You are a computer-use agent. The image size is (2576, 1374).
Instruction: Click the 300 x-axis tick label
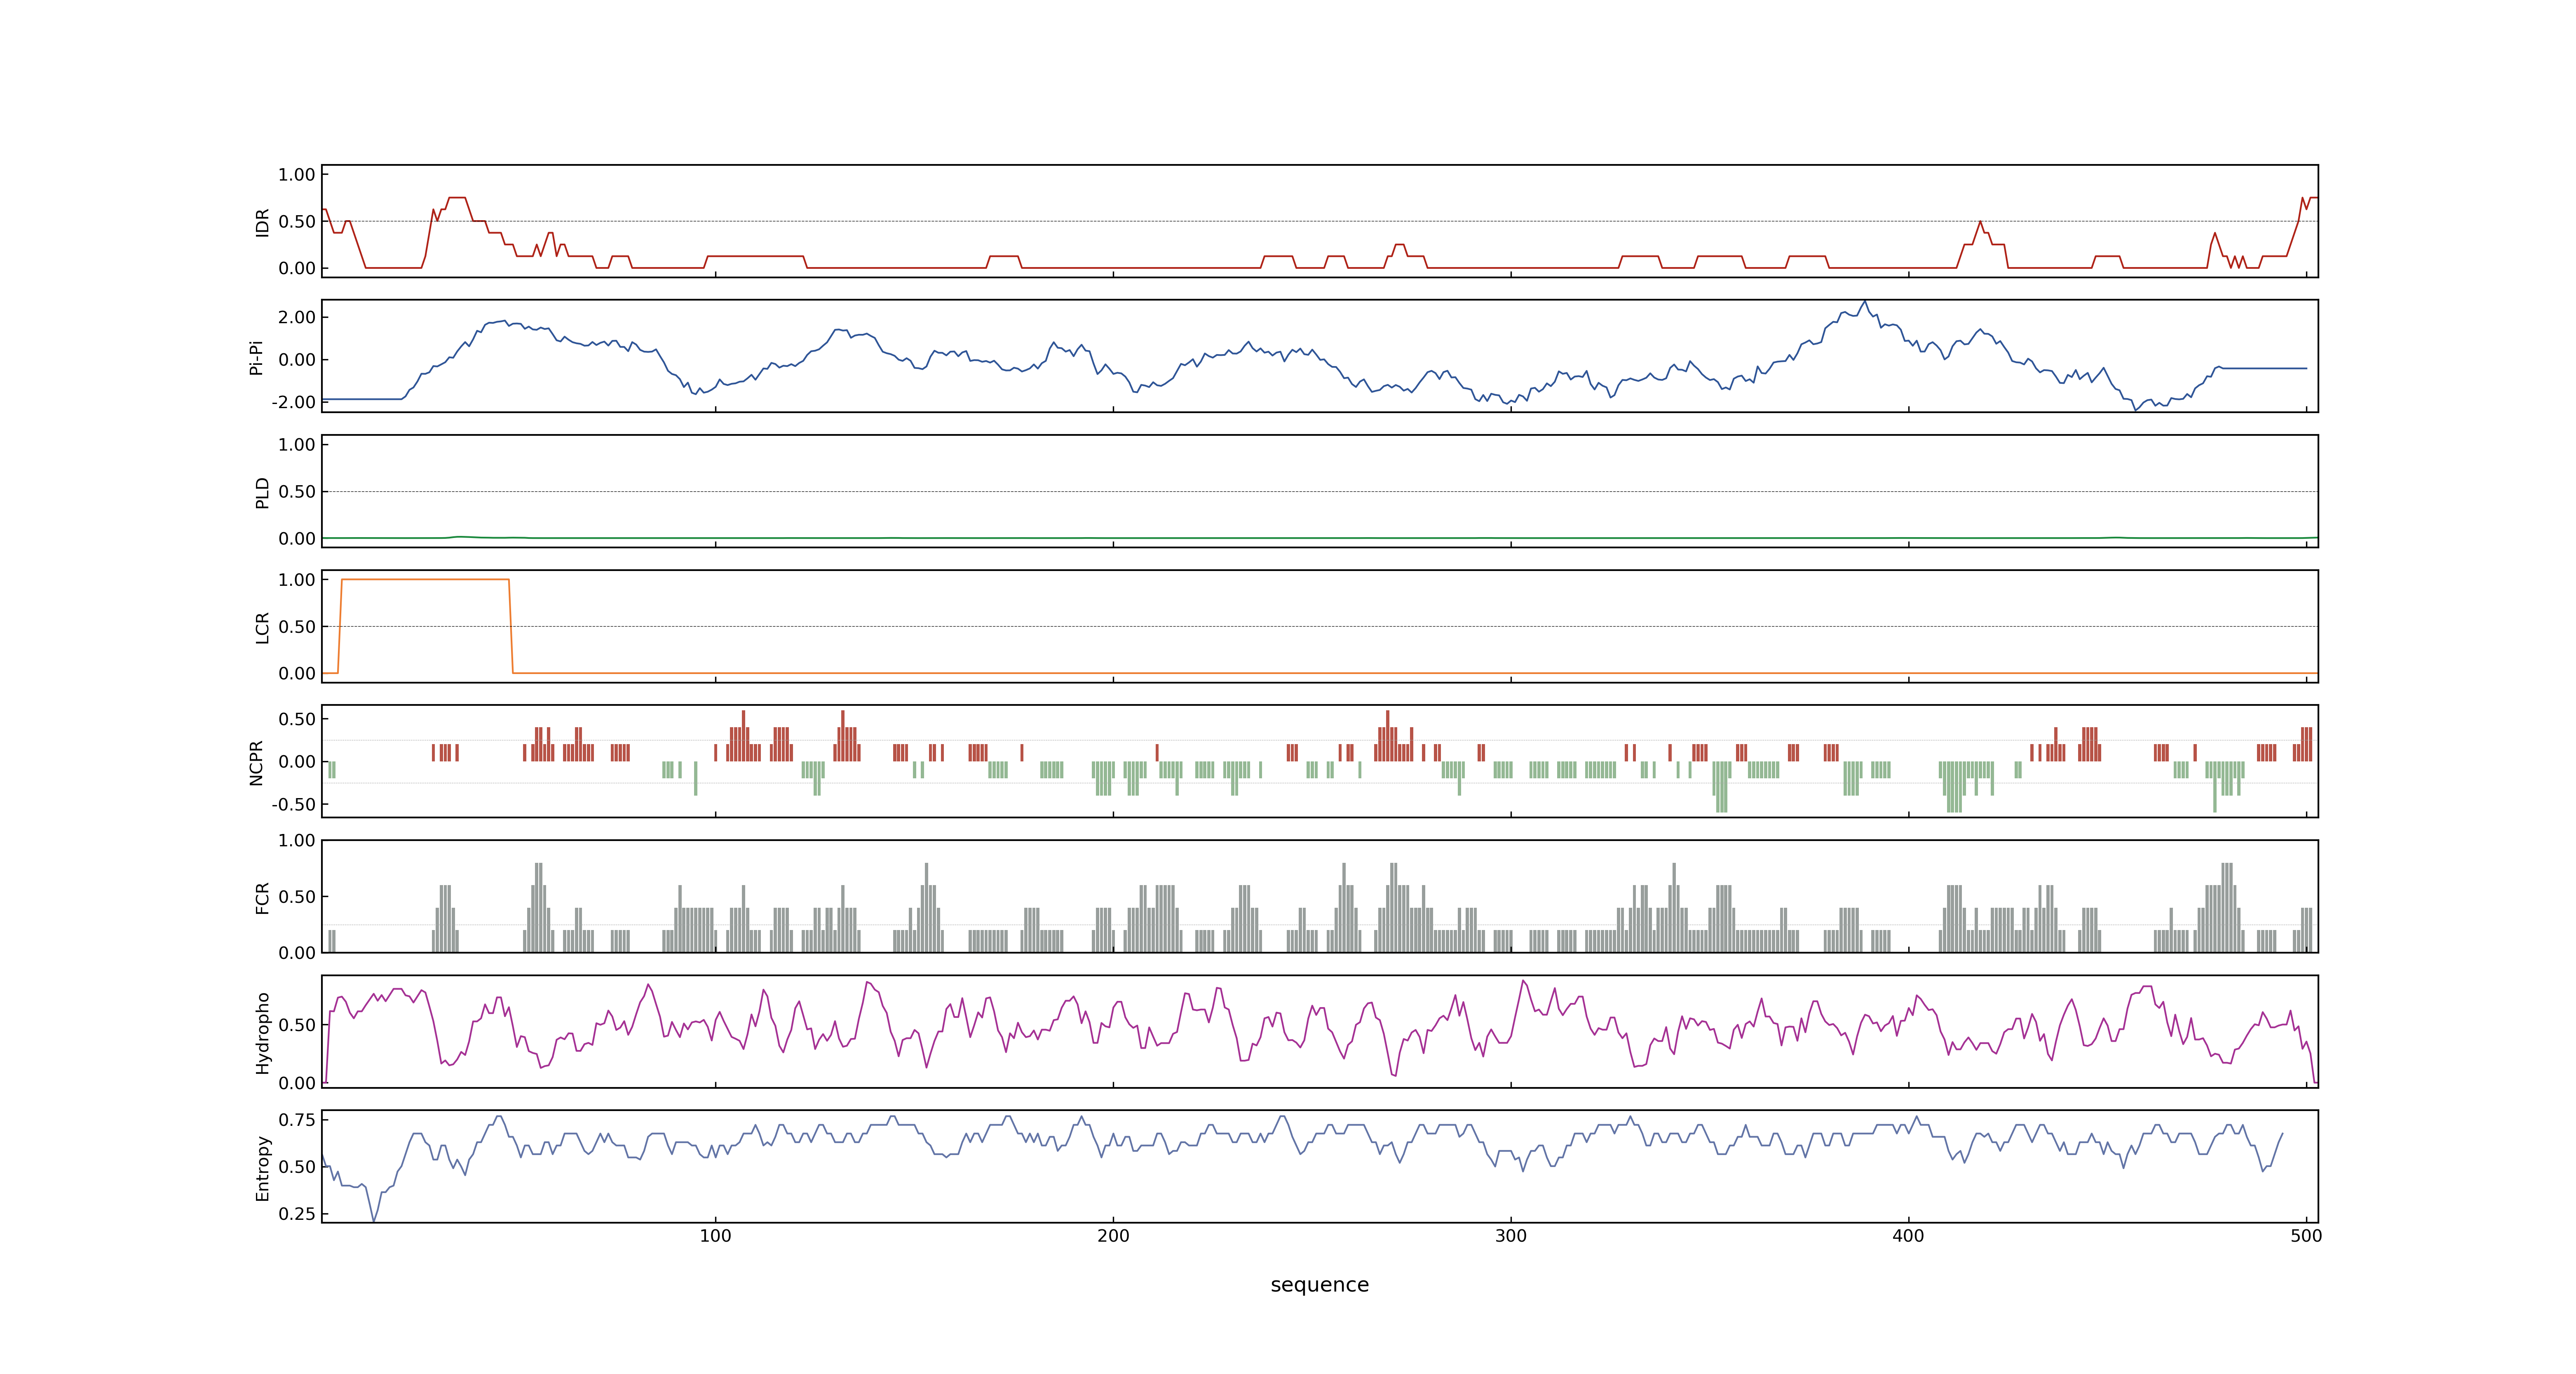1510,1236
